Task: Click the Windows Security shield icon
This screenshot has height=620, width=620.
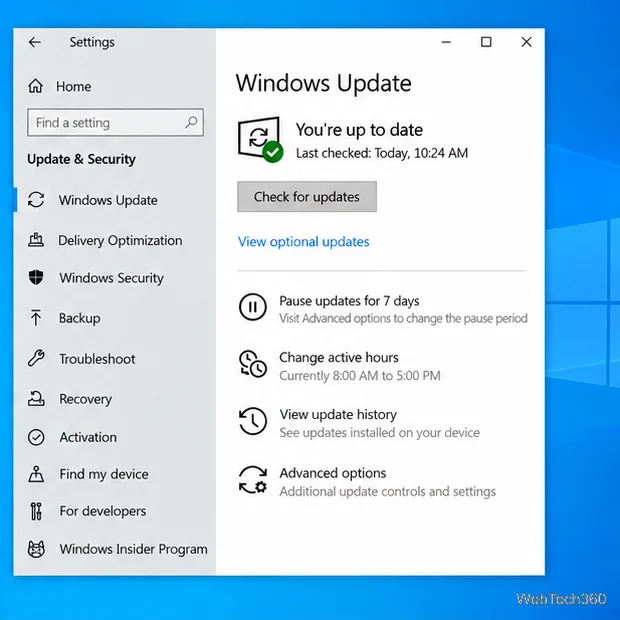Action: 36,277
